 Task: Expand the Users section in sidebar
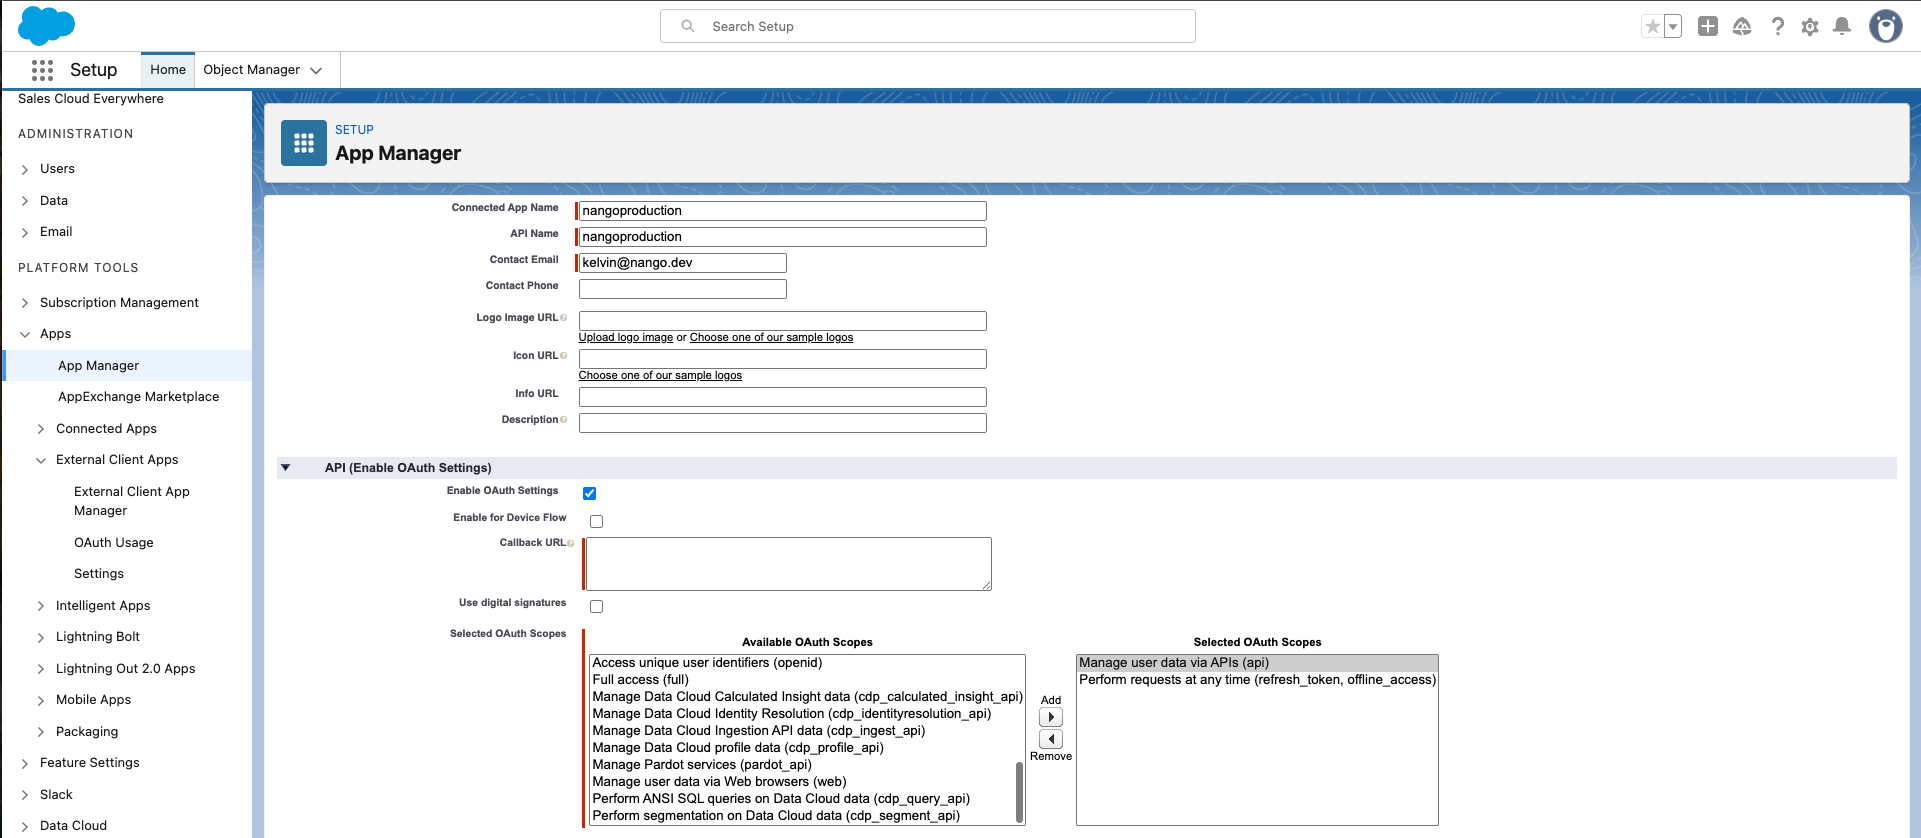(x=25, y=170)
